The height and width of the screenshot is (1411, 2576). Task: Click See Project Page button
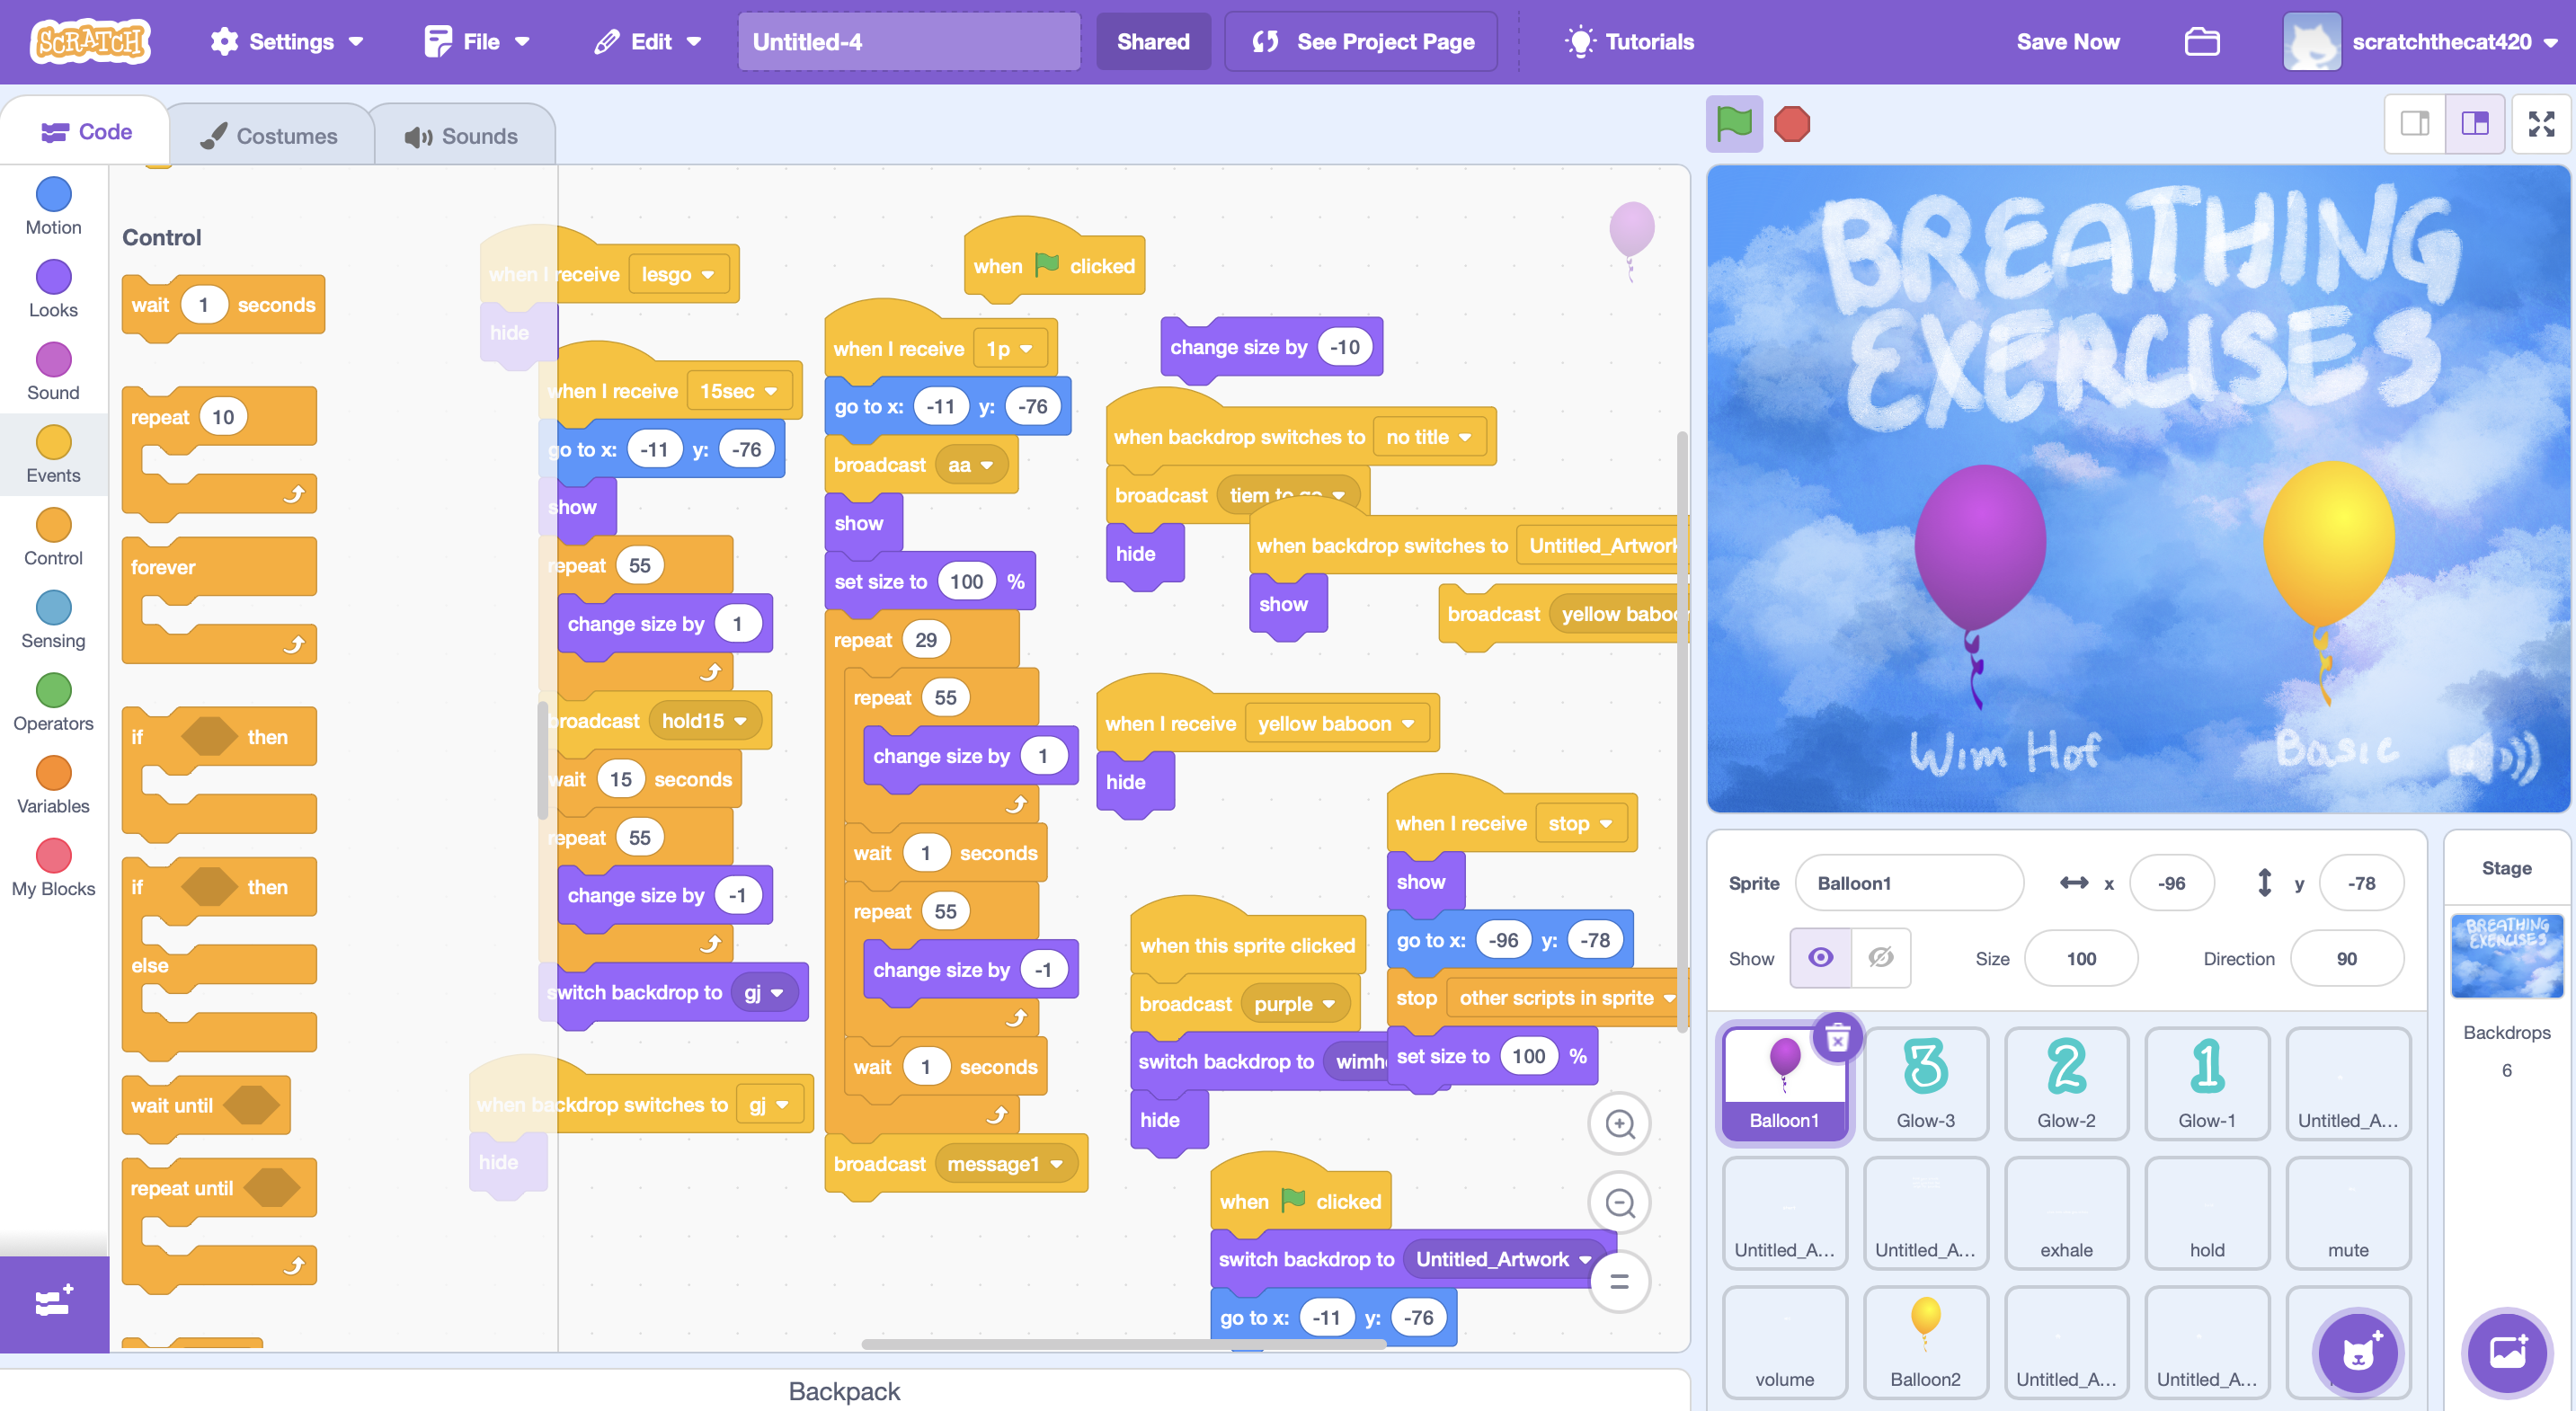[1361, 42]
